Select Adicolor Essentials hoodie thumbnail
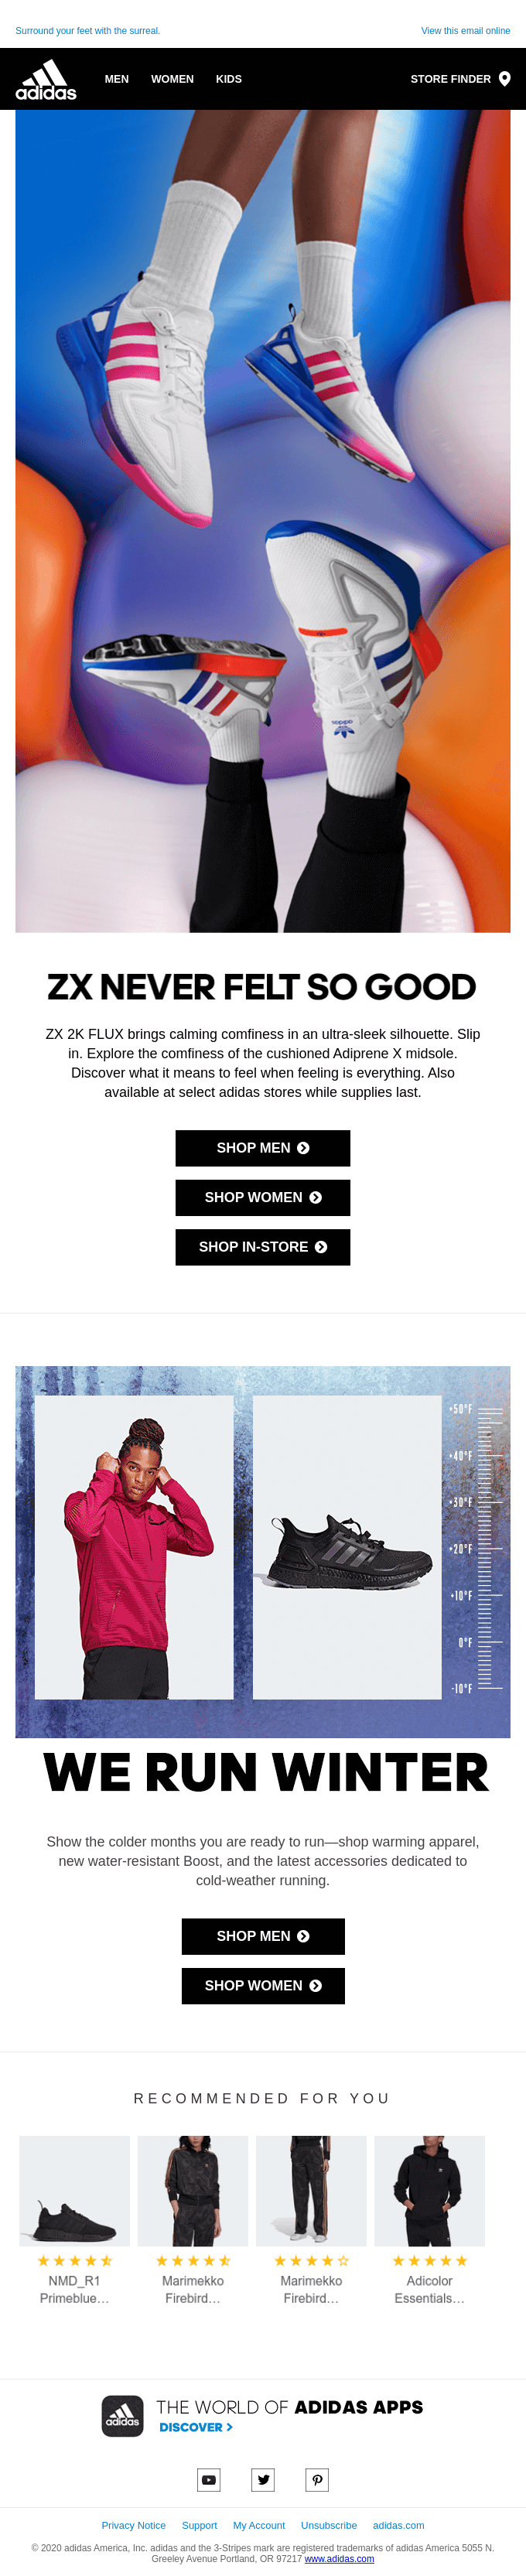The height and width of the screenshot is (2576, 526). [430, 2191]
